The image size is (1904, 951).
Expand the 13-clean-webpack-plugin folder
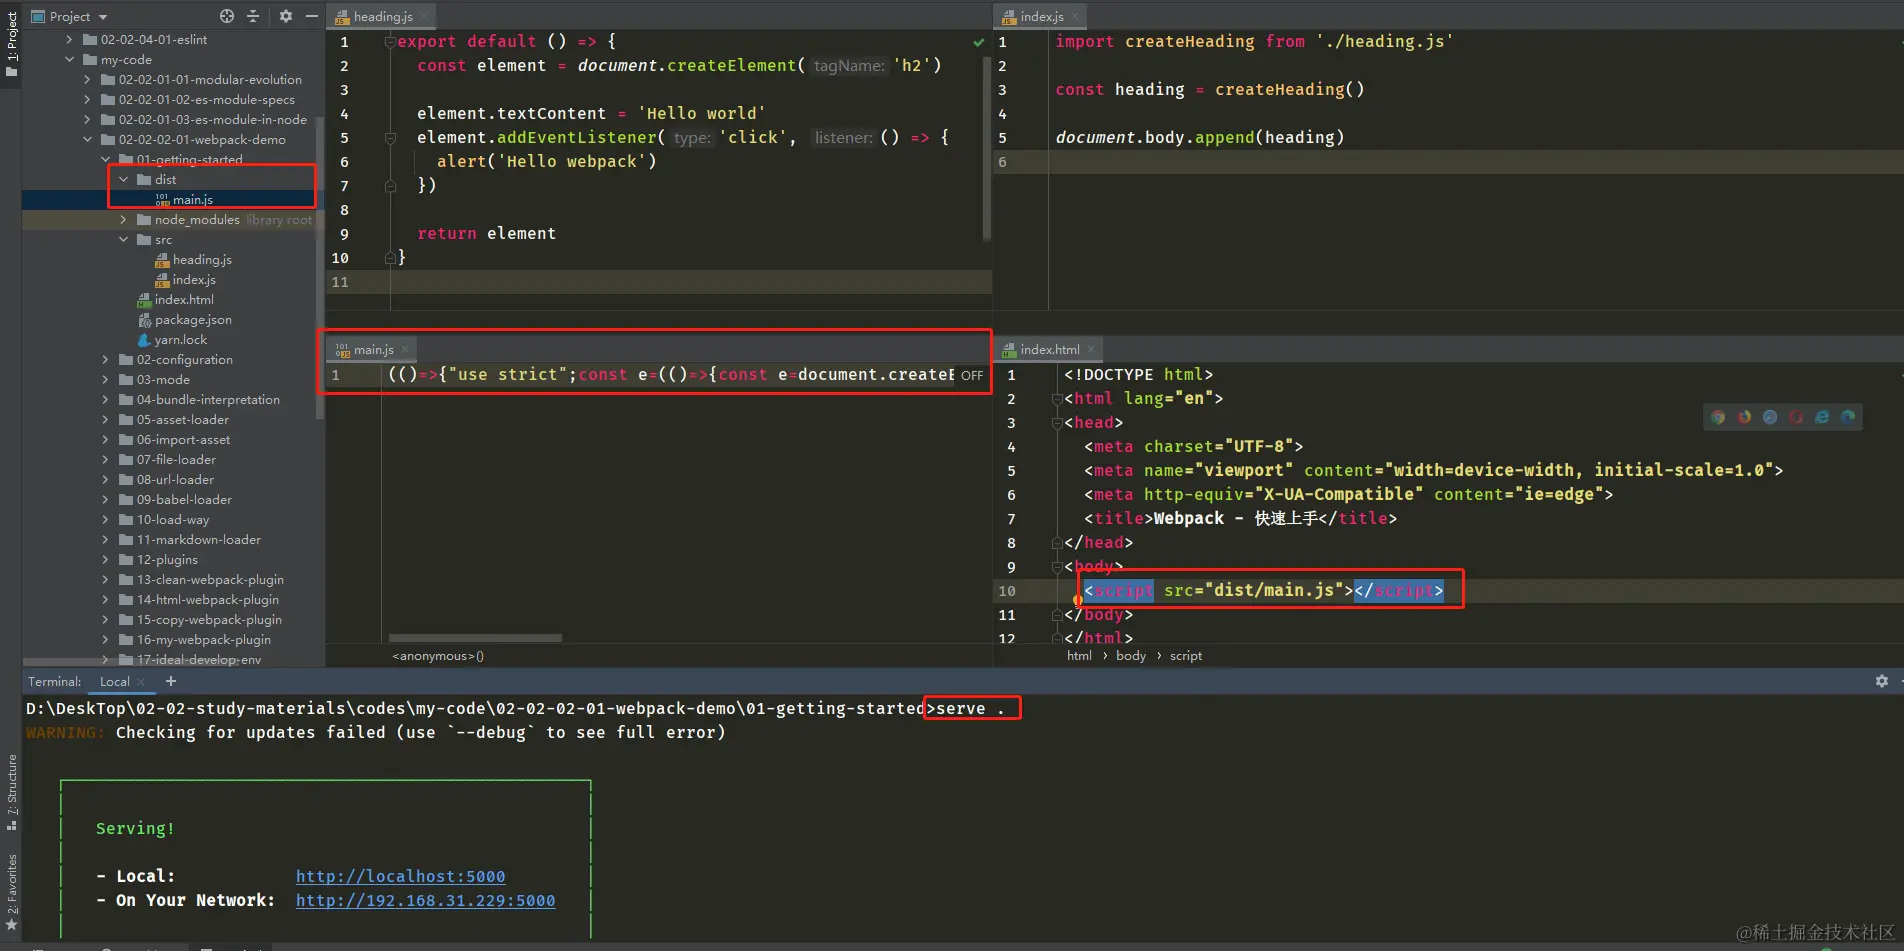click(x=106, y=580)
